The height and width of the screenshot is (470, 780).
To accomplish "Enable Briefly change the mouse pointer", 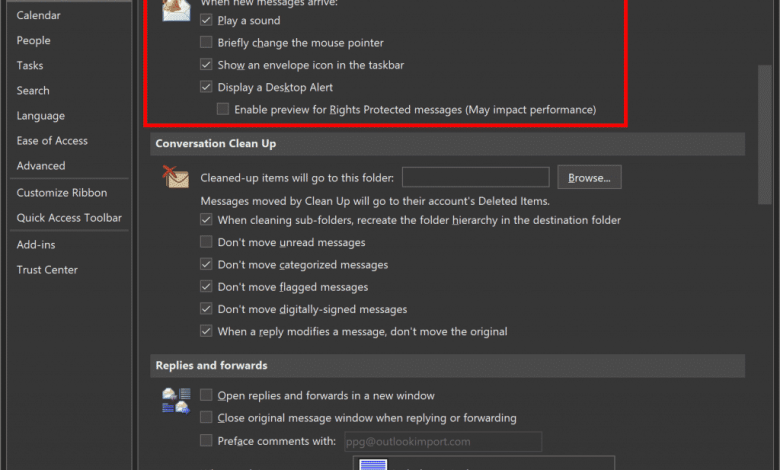I will (x=206, y=42).
